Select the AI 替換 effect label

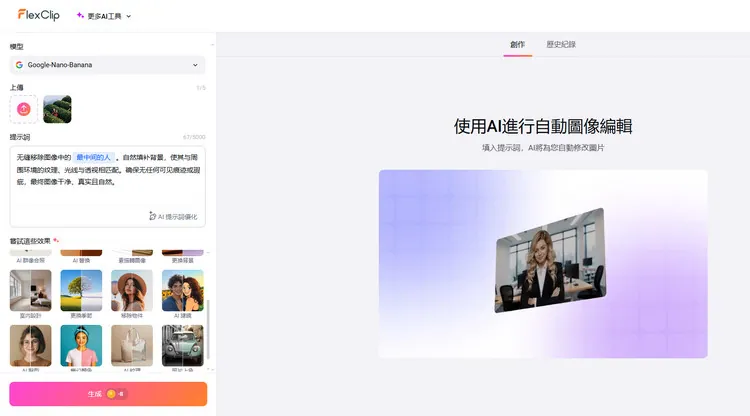[81, 261]
